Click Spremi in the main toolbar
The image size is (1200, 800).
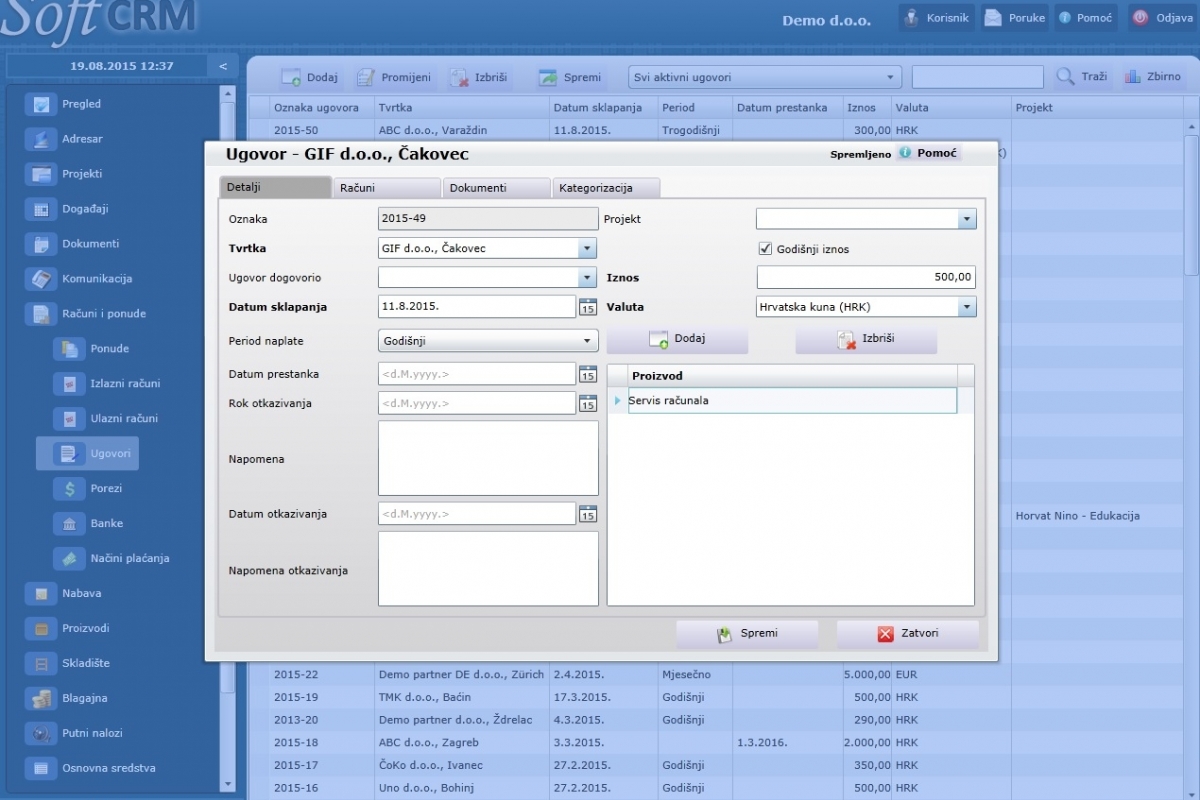pos(570,77)
